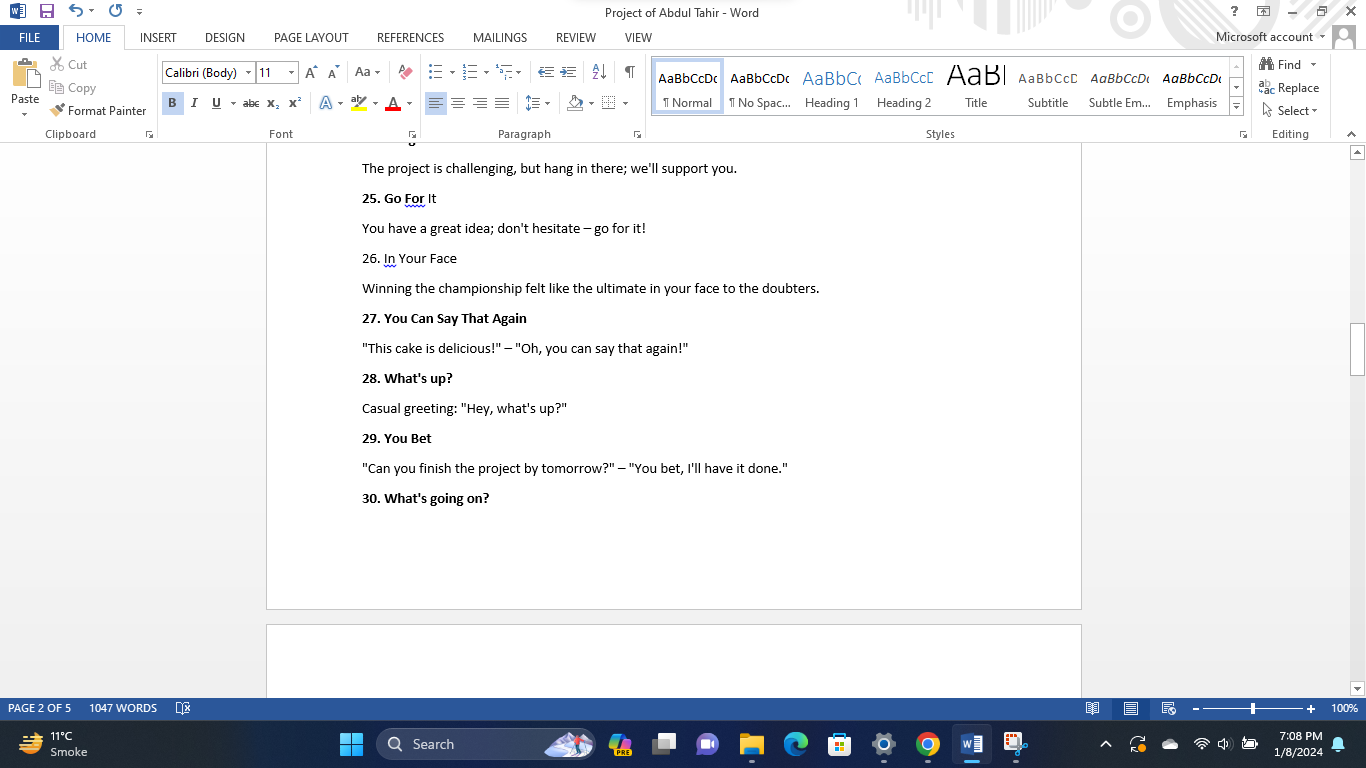
Task: Switch to the PAGE LAYOUT tab
Action: [x=311, y=37]
